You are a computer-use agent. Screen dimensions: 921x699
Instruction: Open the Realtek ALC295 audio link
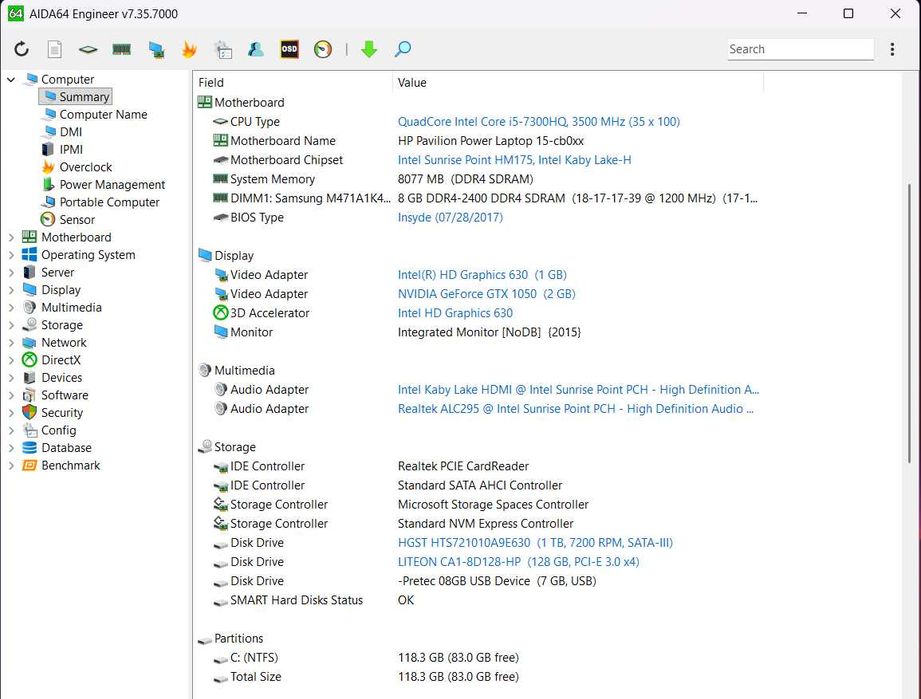576,409
